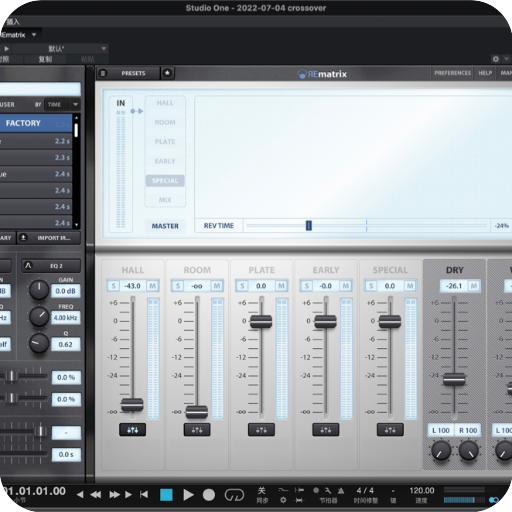Open the sort BY TIME dropdown

62,104
